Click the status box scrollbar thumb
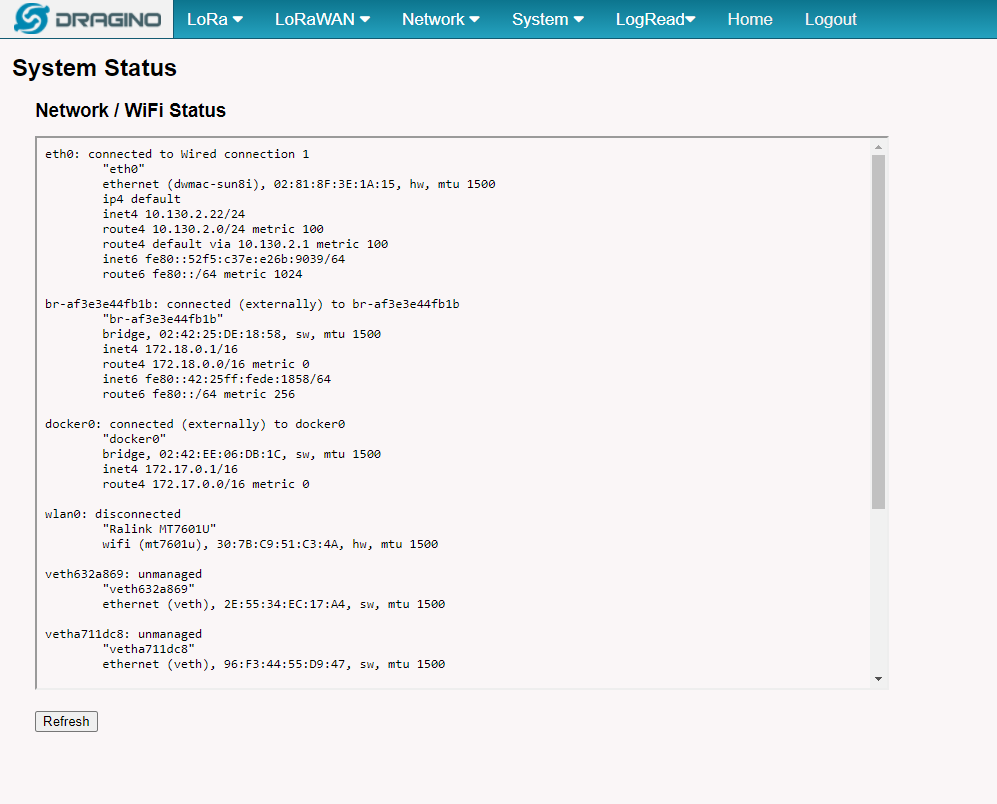 coord(878,331)
